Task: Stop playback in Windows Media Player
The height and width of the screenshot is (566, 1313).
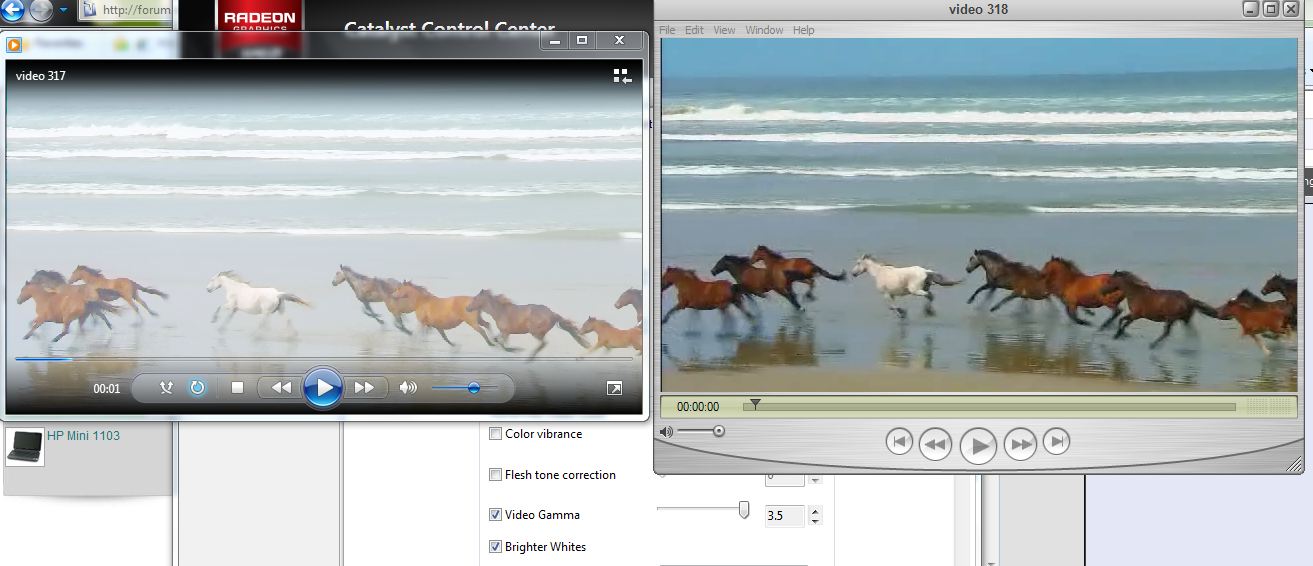Action: [x=237, y=388]
